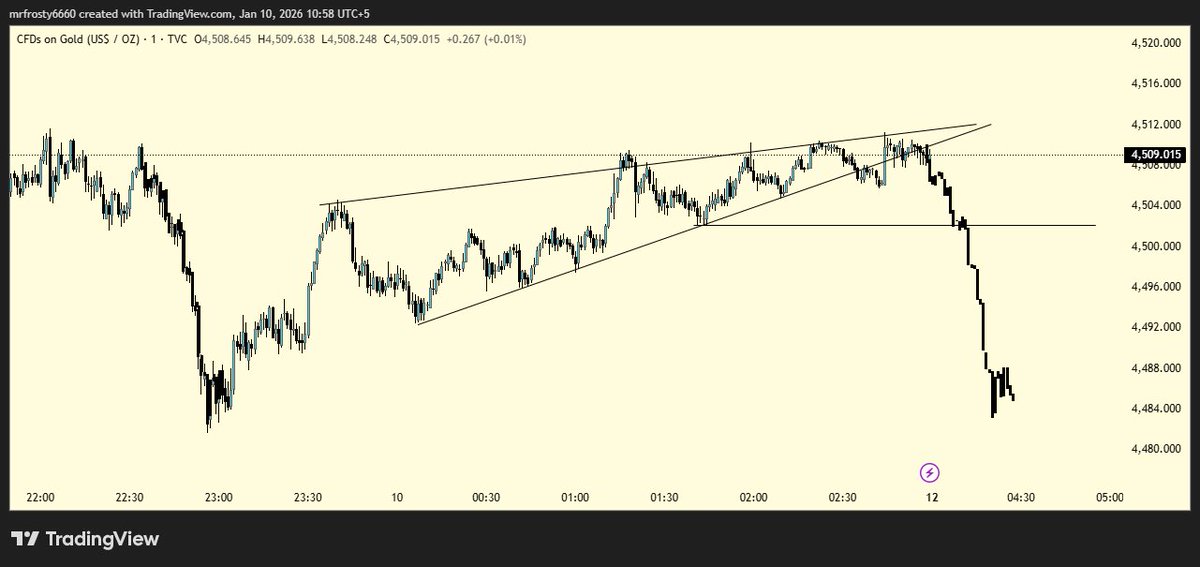
Task: Click the 02:00 time axis label
Action: point(753,498)
